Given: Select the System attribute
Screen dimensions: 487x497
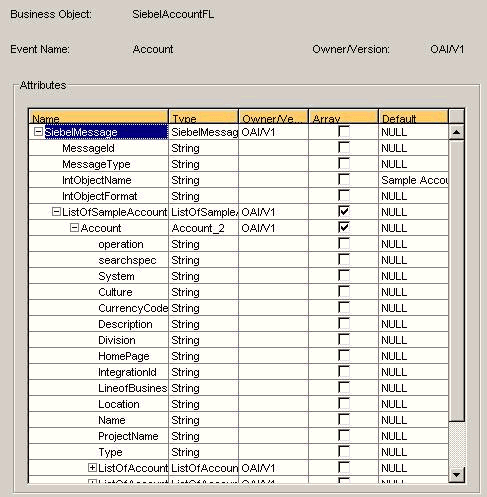Looking at the screenshot, I should [x=116, y=276].
